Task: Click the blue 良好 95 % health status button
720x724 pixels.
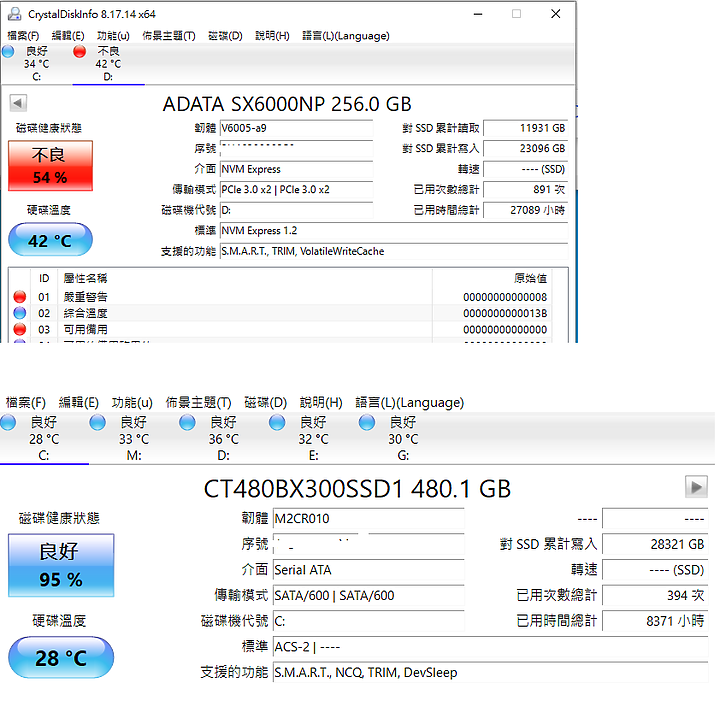Action: (x=61, y=565)
